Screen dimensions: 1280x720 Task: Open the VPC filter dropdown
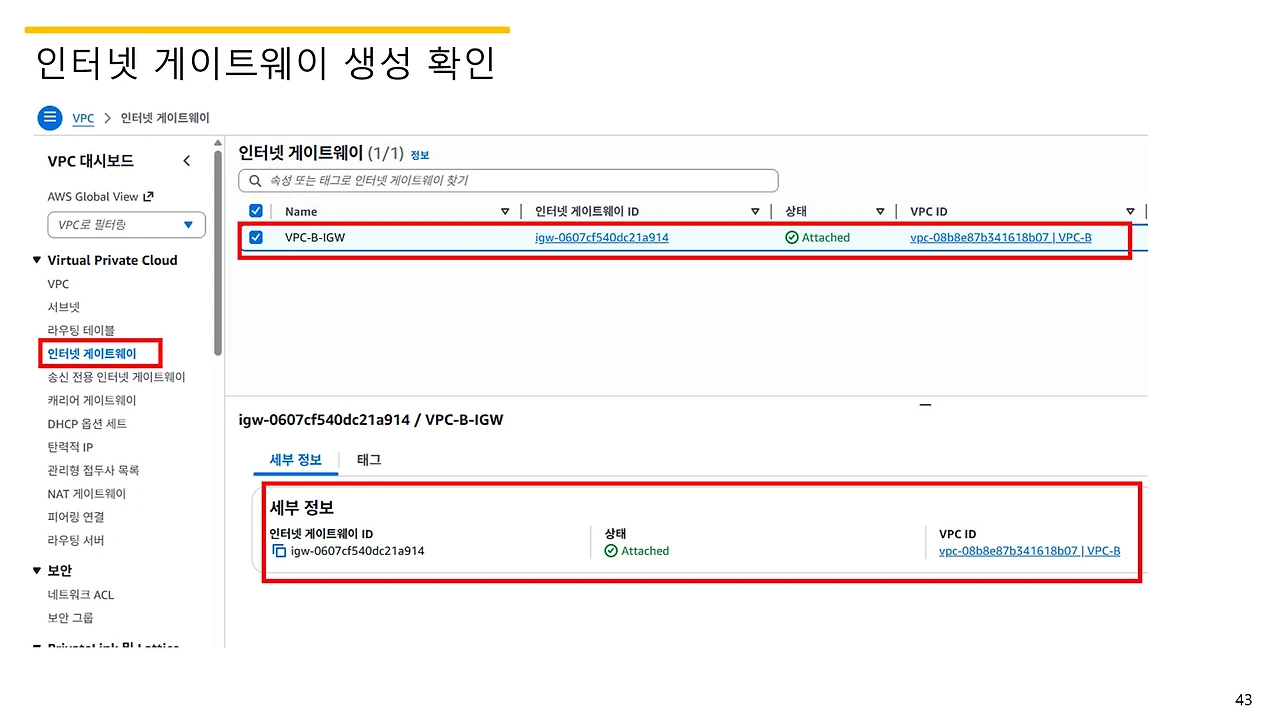pos(126,225)
